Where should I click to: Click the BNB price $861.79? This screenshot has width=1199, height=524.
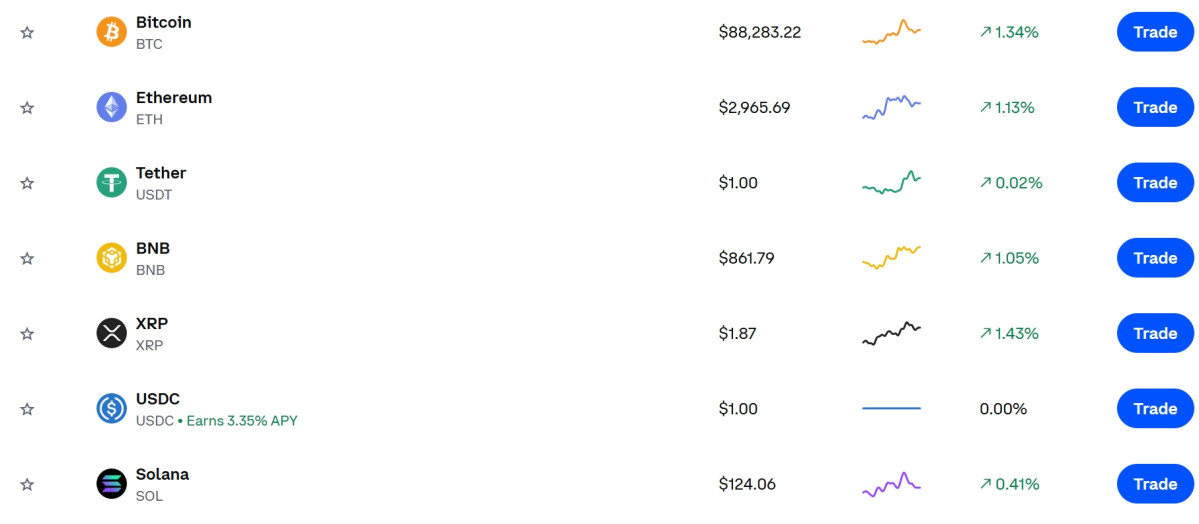pyautogui.click(x=746, y=258)
